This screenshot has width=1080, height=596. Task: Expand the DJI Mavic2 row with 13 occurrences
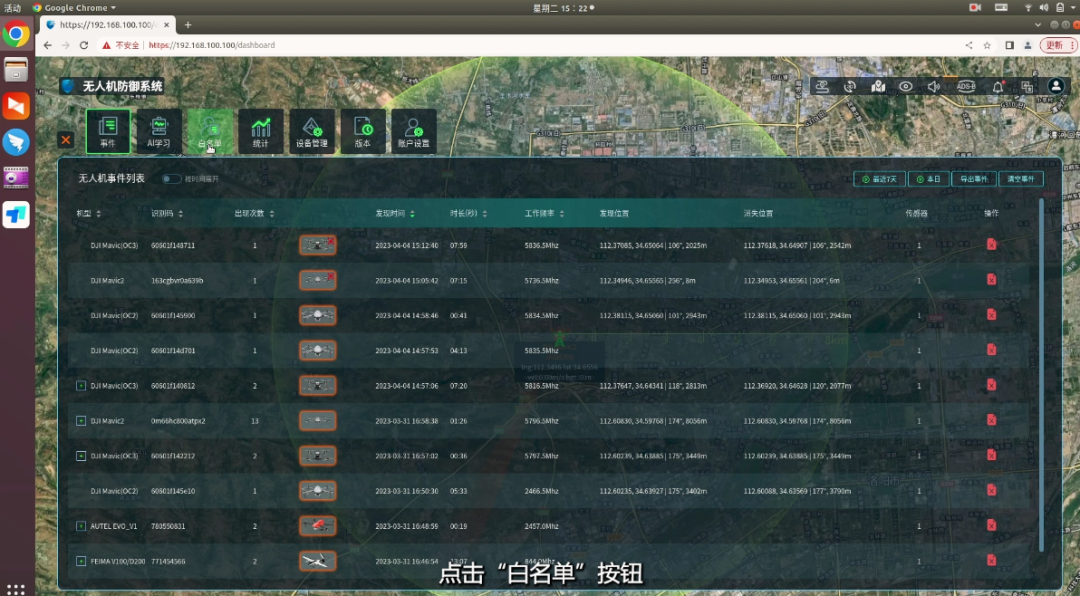81,421
